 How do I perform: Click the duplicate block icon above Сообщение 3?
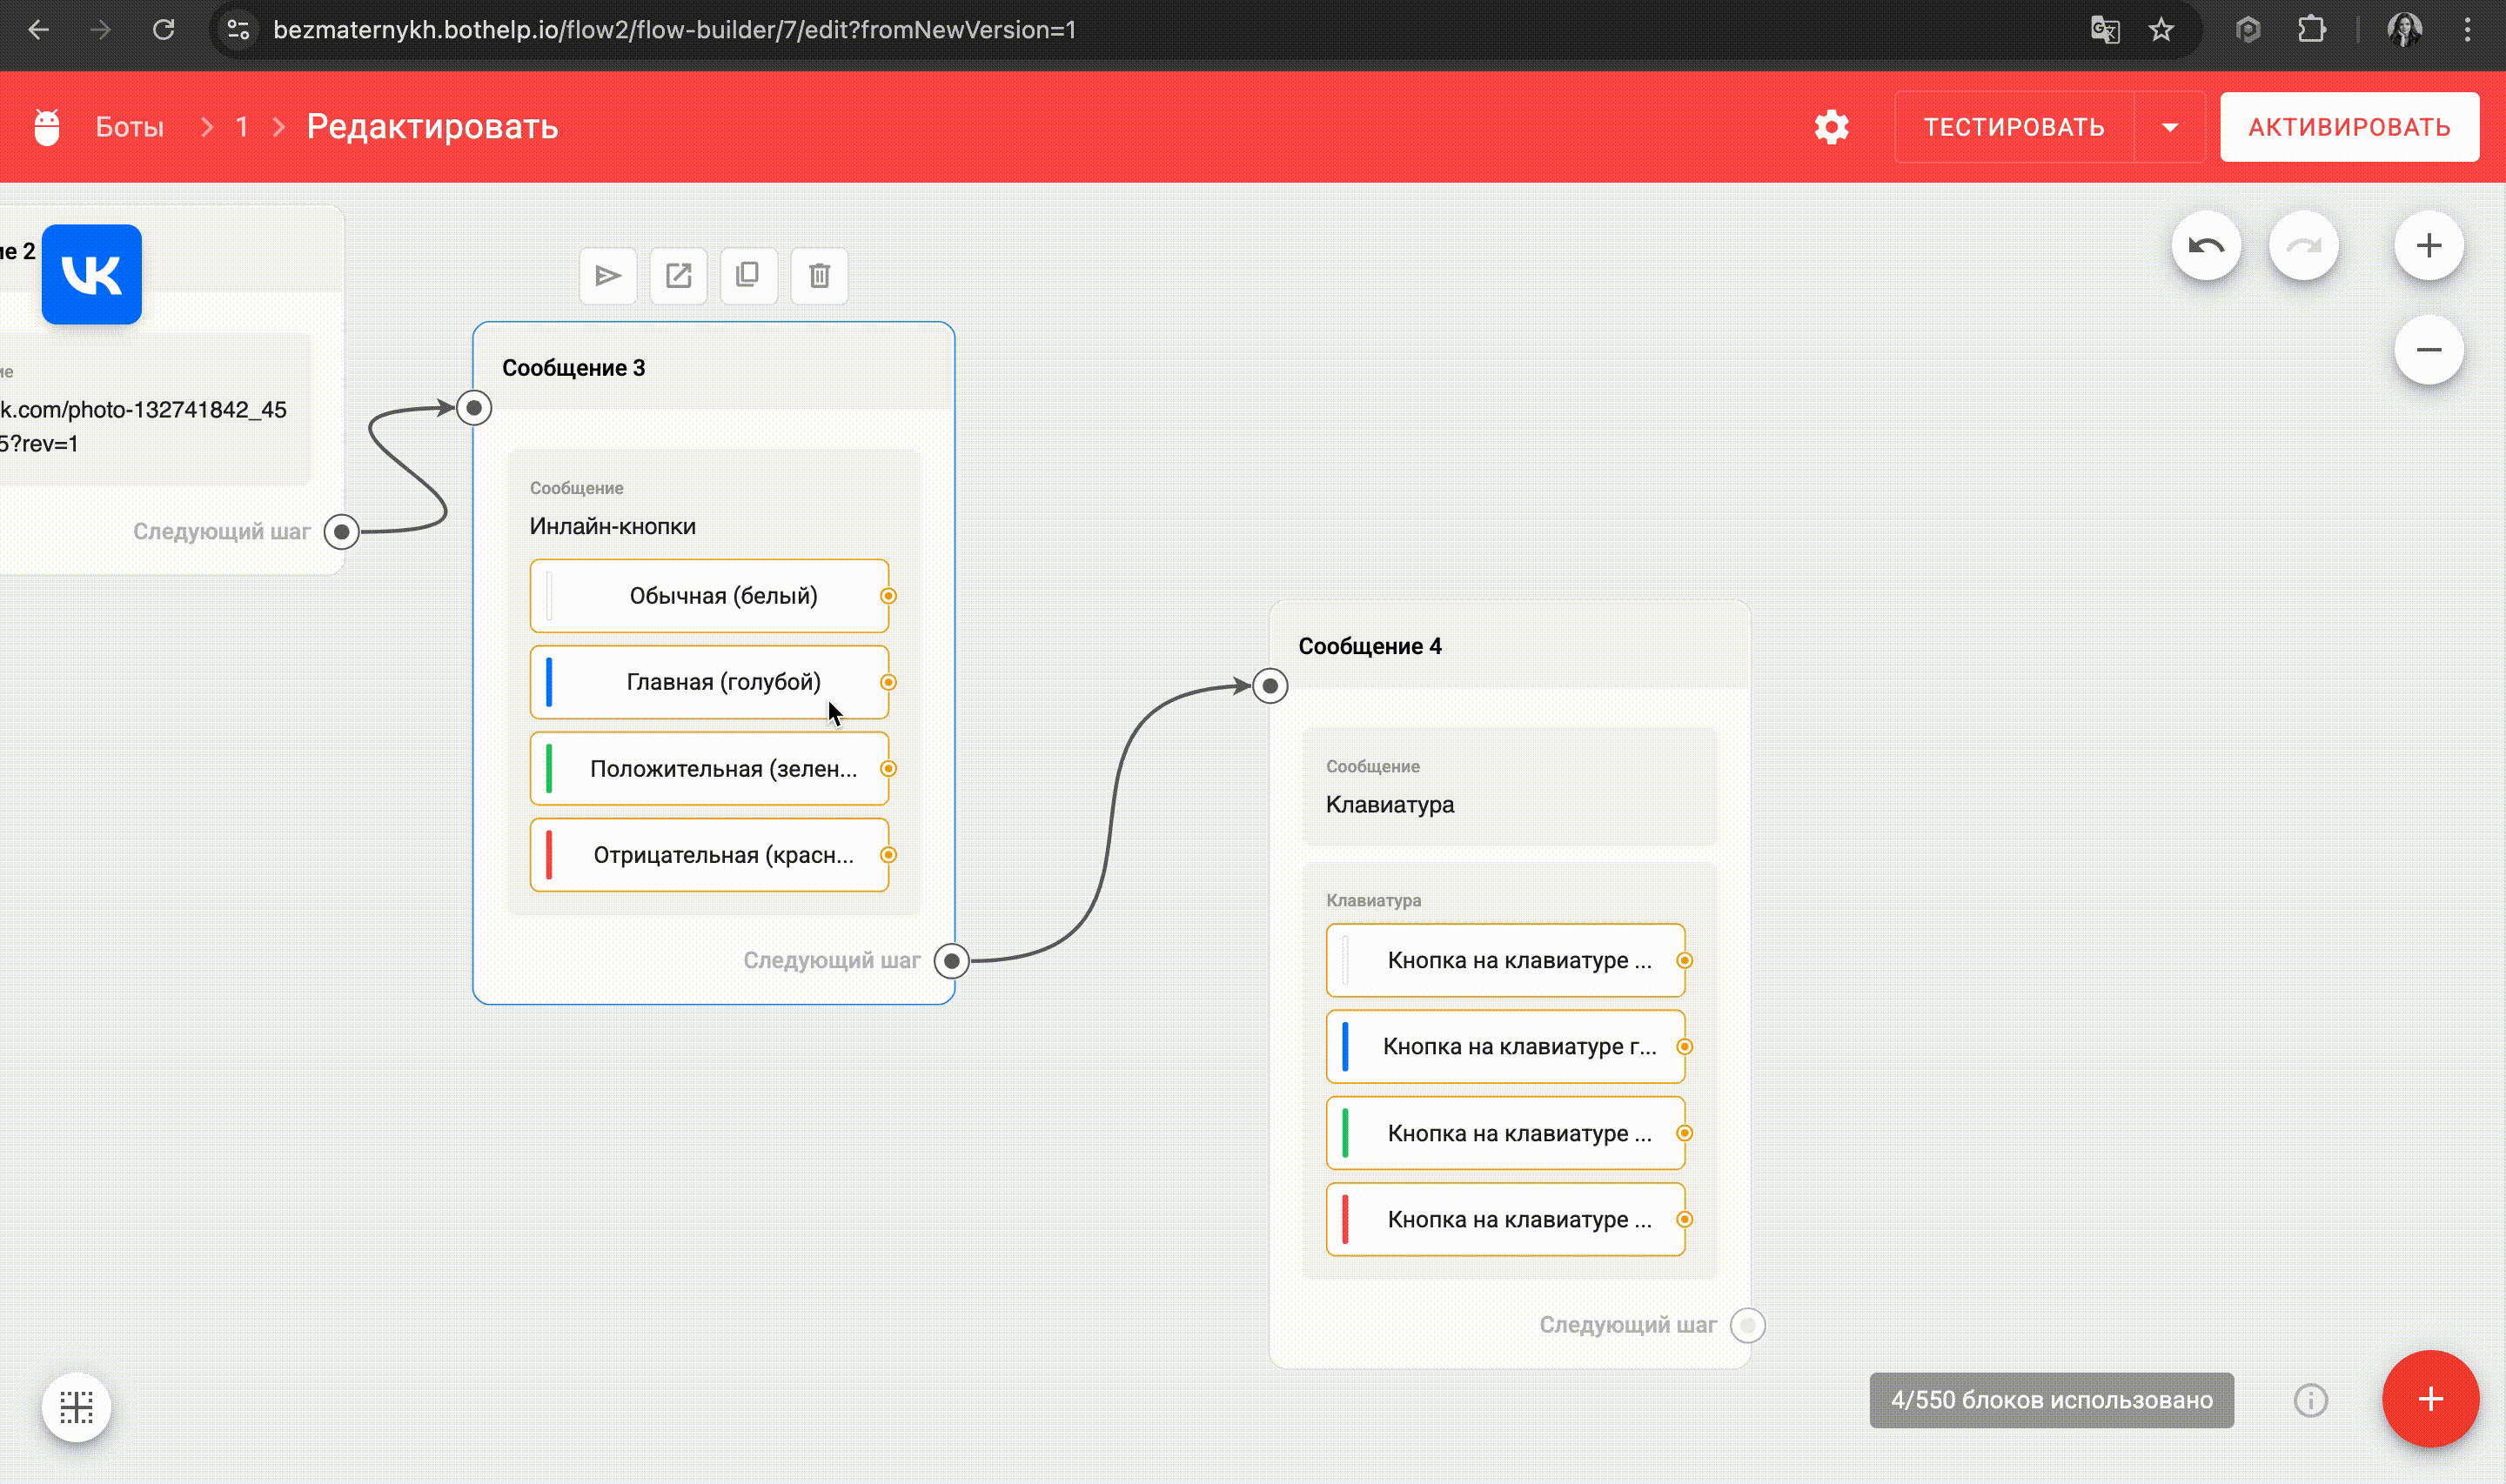(x=748, y=275)
